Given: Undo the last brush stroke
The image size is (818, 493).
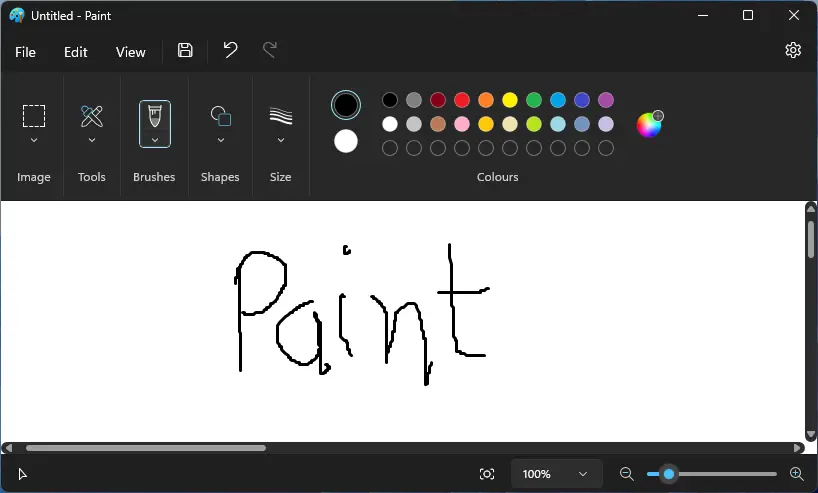Looking at the screenshot, I should [x=230, y=50].
